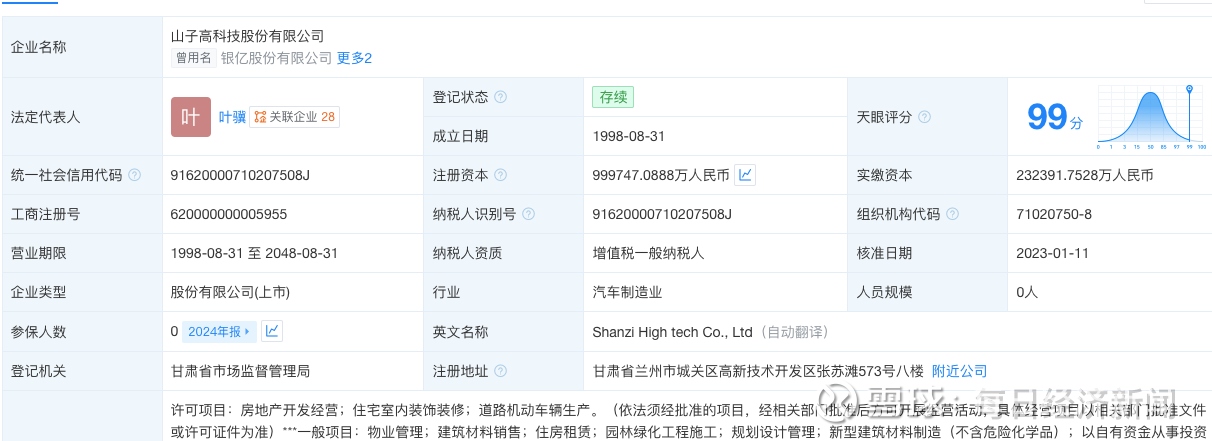This screenshot has height=441, width=1212.
Task: Select establishment date 1998-08-31
Action: (x=629, y=136)
